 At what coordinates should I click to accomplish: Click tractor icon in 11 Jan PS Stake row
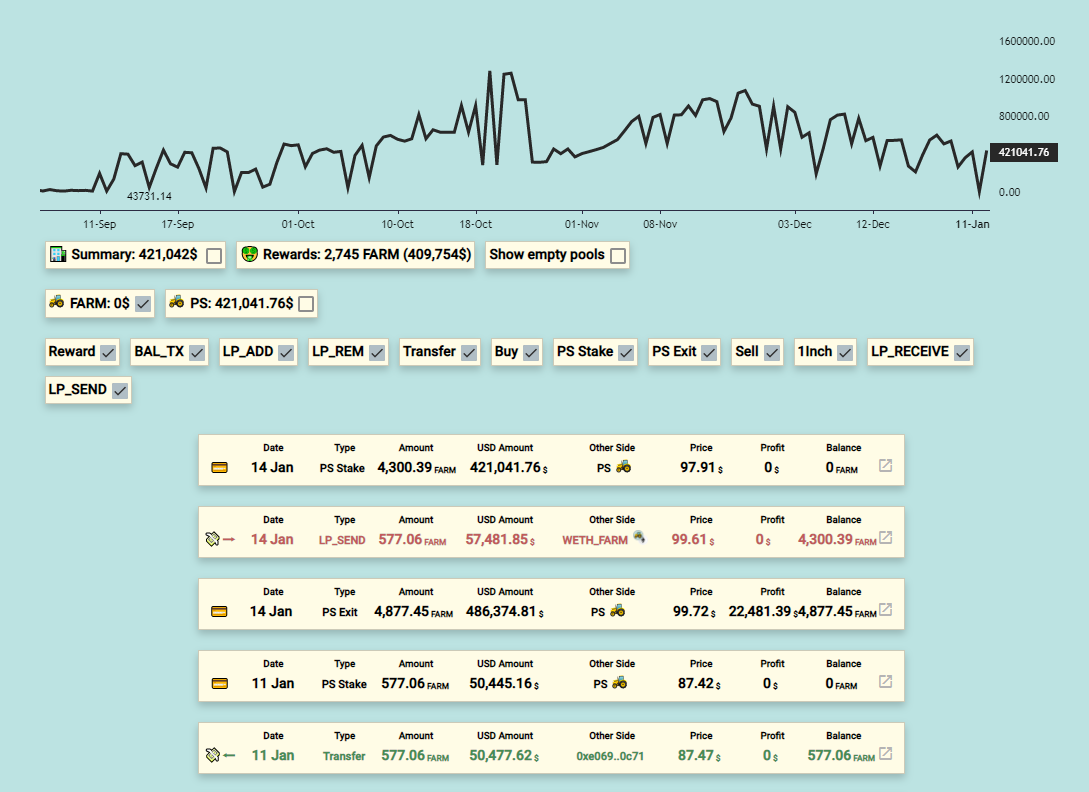pos(620,683)
